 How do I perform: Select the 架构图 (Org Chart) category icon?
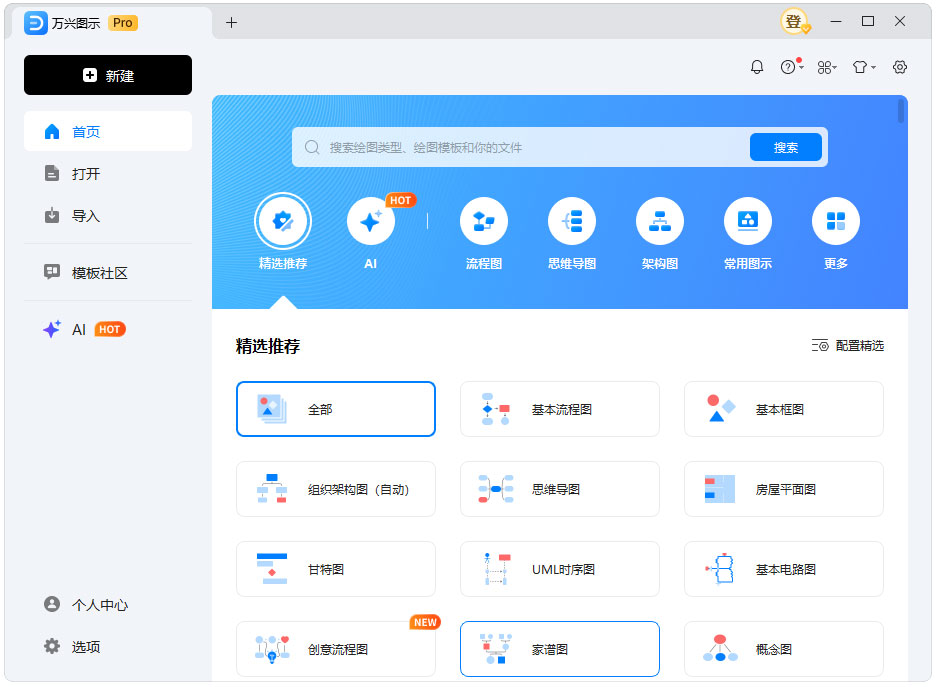click(x=660, y=221)
